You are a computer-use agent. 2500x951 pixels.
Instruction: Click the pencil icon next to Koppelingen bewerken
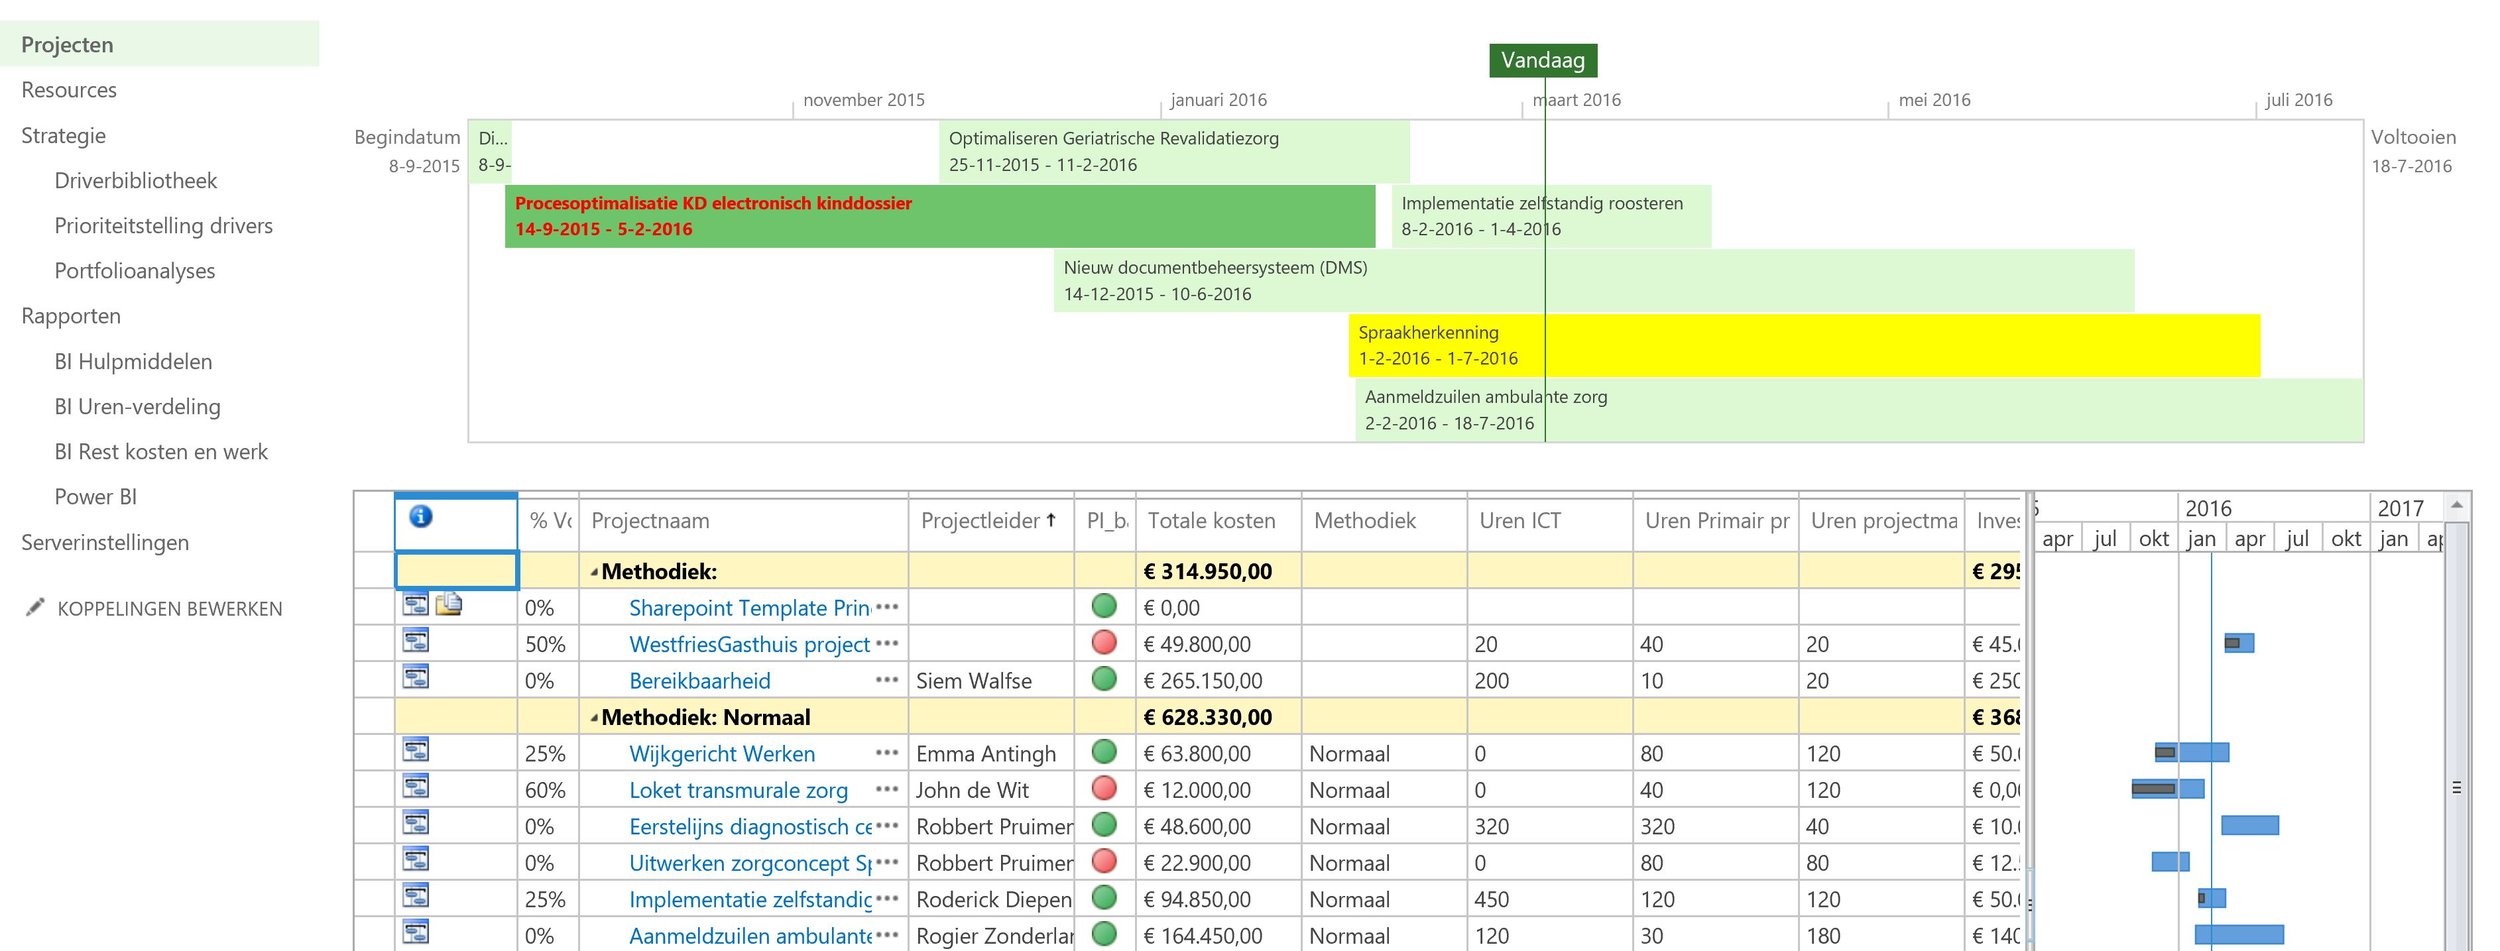pos(35,607)
